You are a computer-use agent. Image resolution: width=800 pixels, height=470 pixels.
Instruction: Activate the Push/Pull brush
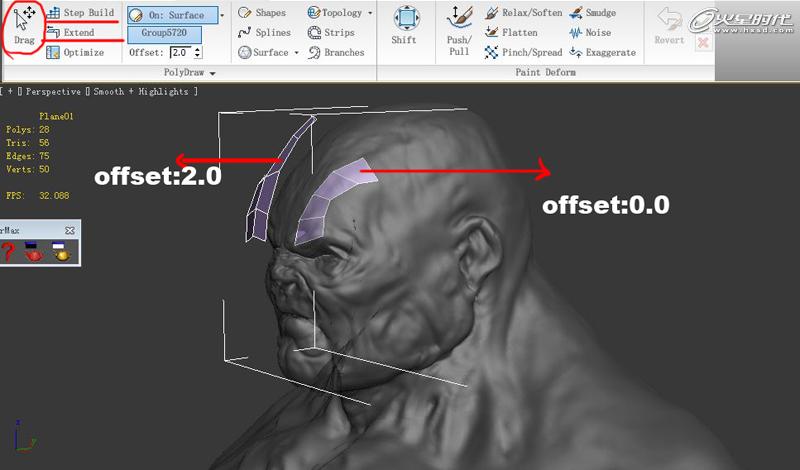459,31
